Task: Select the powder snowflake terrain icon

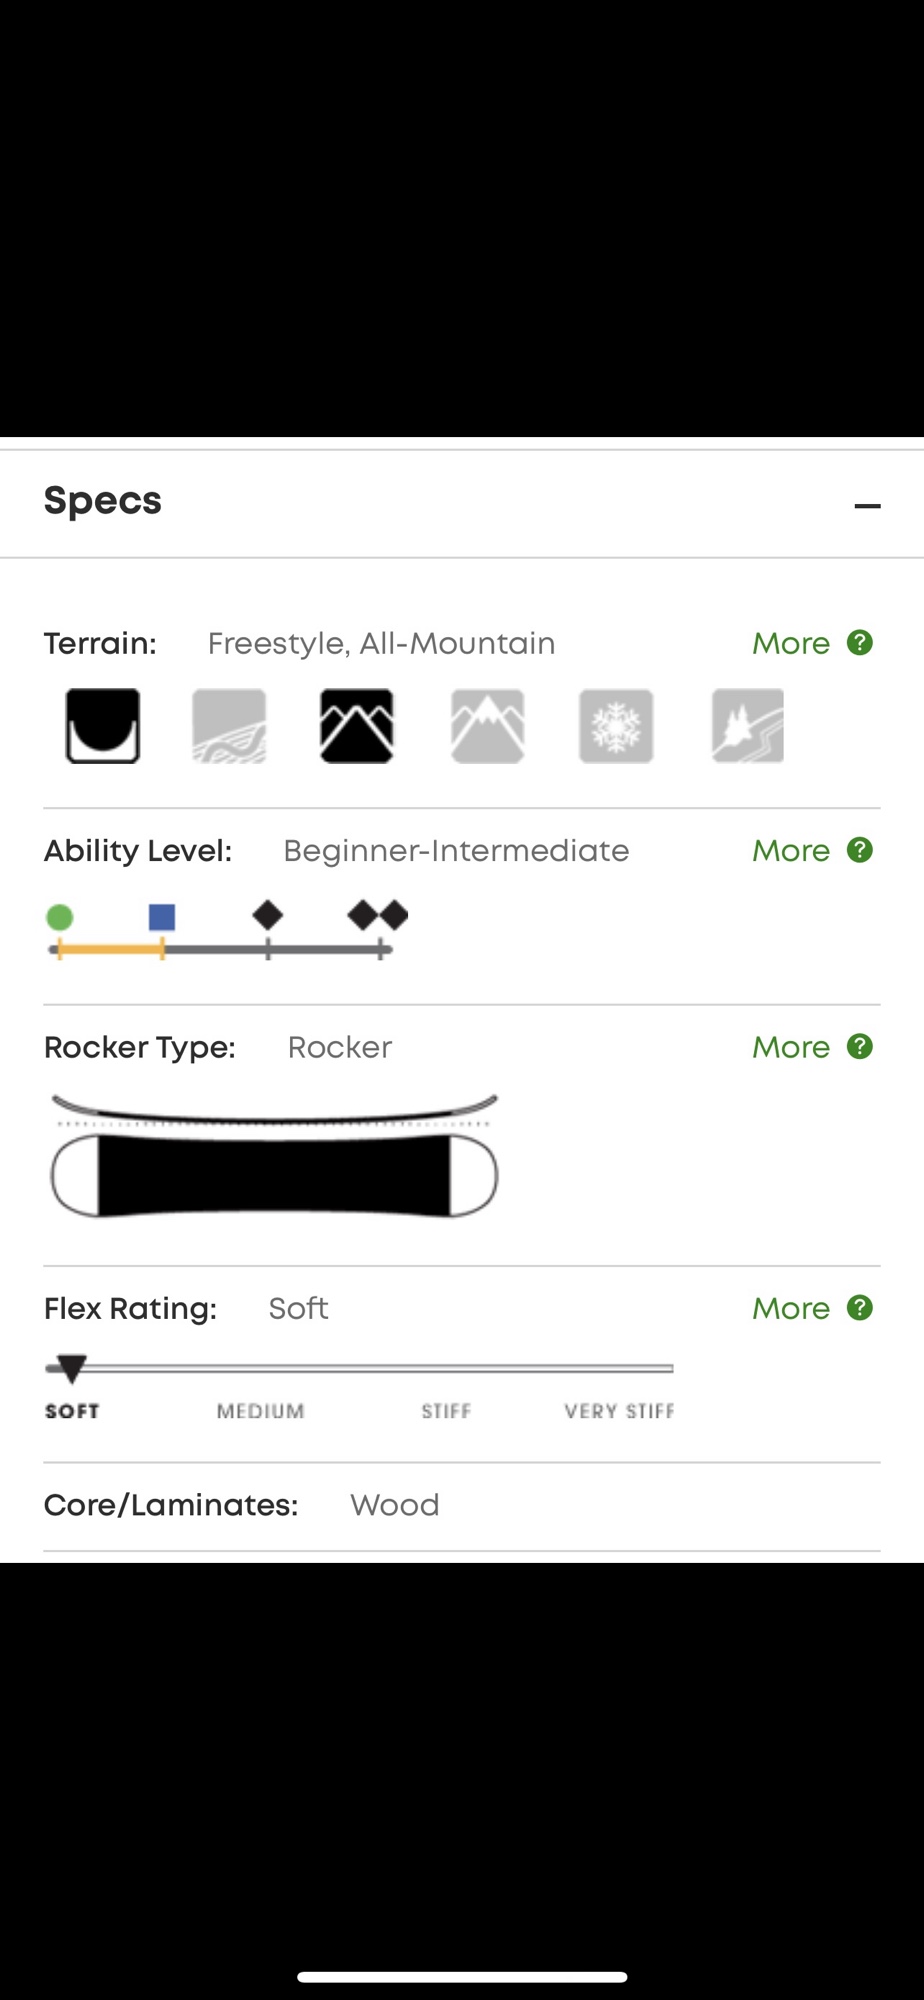Action: click(617, 727)
